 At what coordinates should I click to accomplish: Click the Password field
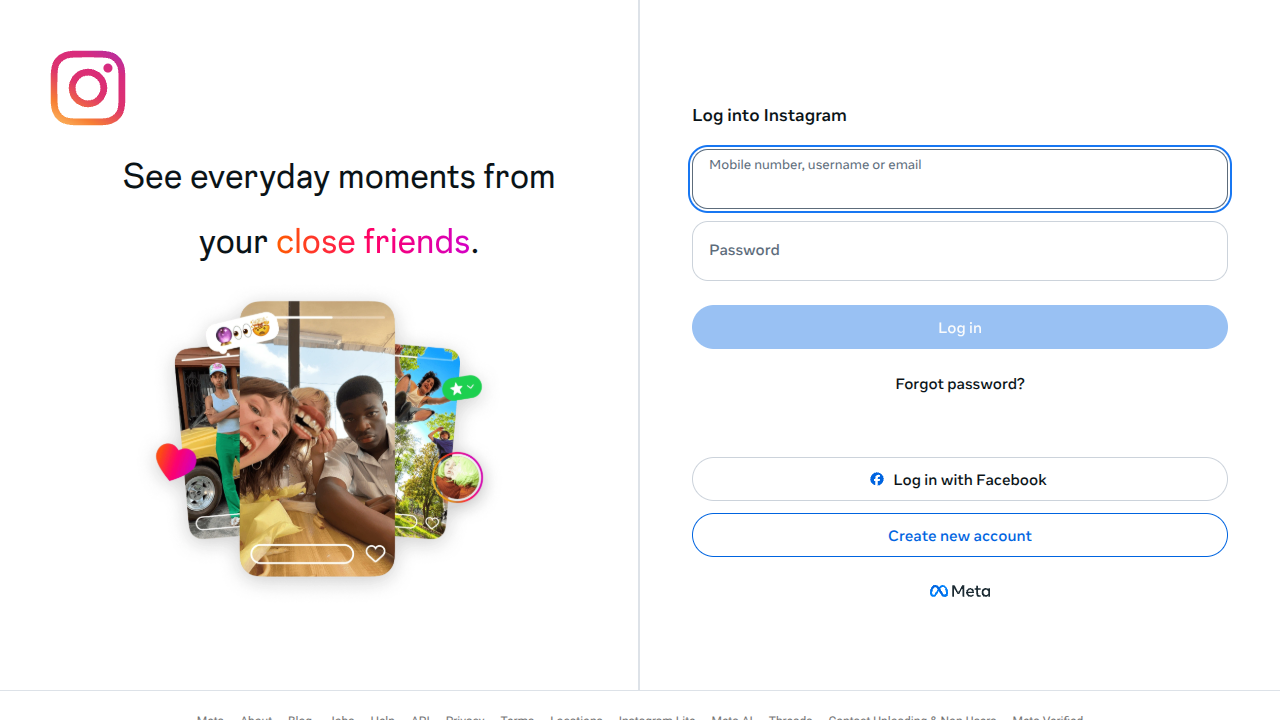tap(959, 250)
